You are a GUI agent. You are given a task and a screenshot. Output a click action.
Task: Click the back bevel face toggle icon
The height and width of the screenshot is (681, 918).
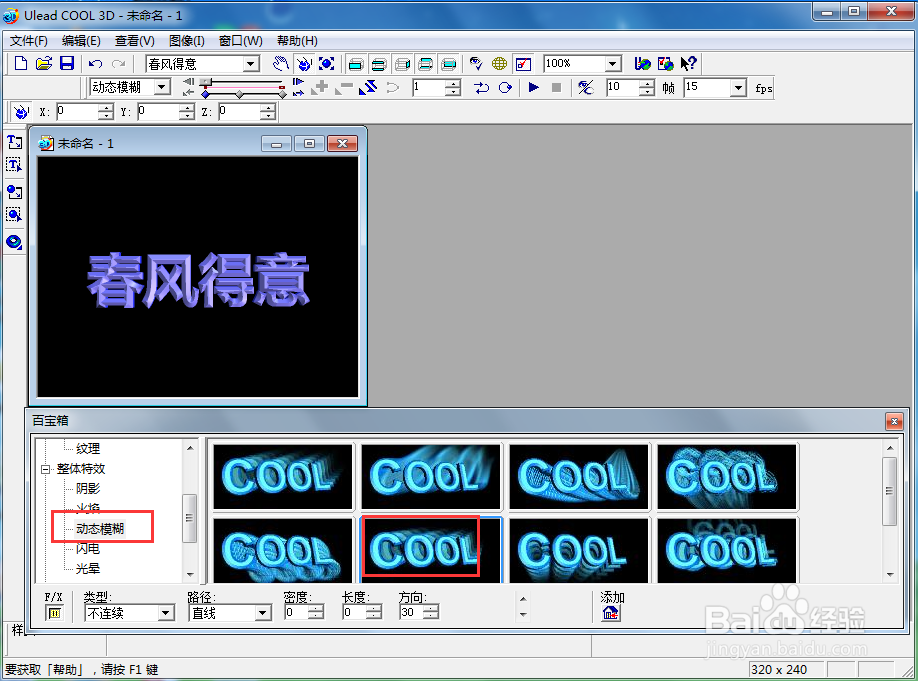point(426,64)
